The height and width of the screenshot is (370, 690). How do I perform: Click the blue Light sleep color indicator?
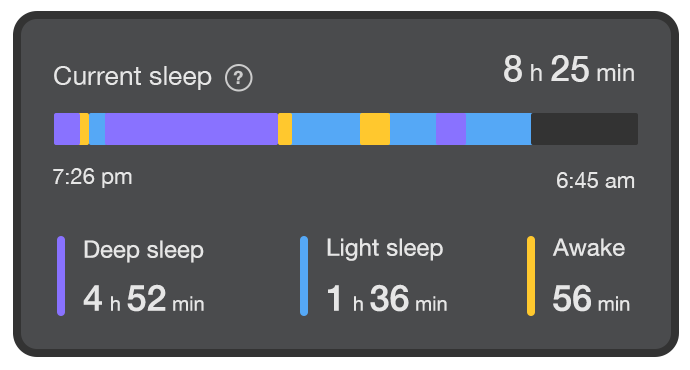tap(304, 276)
